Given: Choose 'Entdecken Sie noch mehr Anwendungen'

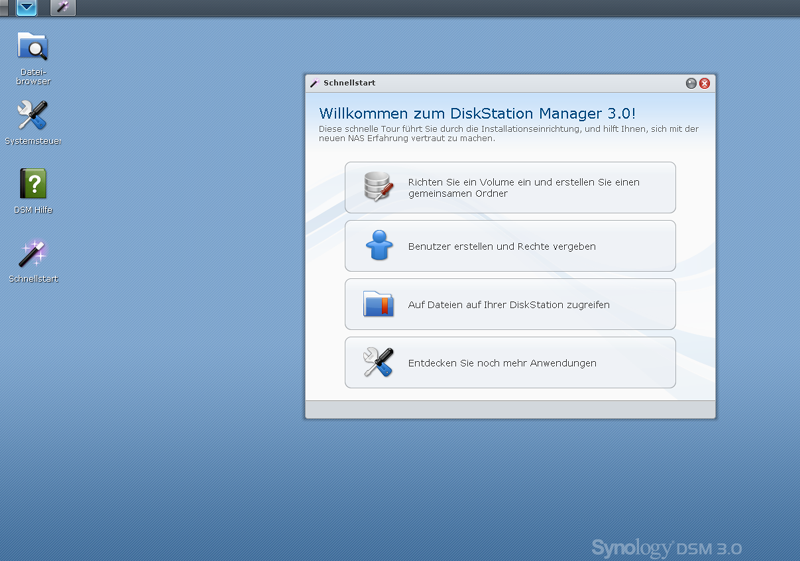Looking at the screenshot, I should 510,363.
